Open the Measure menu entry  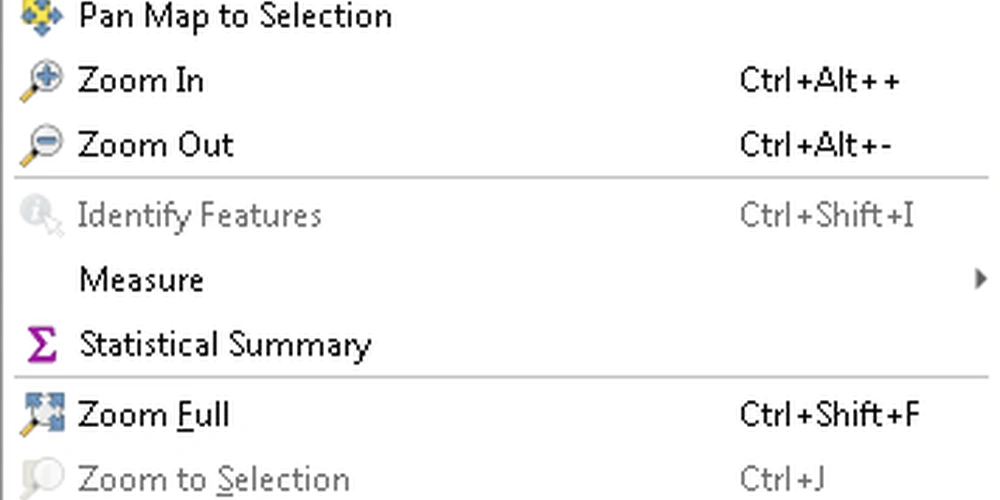501,279
